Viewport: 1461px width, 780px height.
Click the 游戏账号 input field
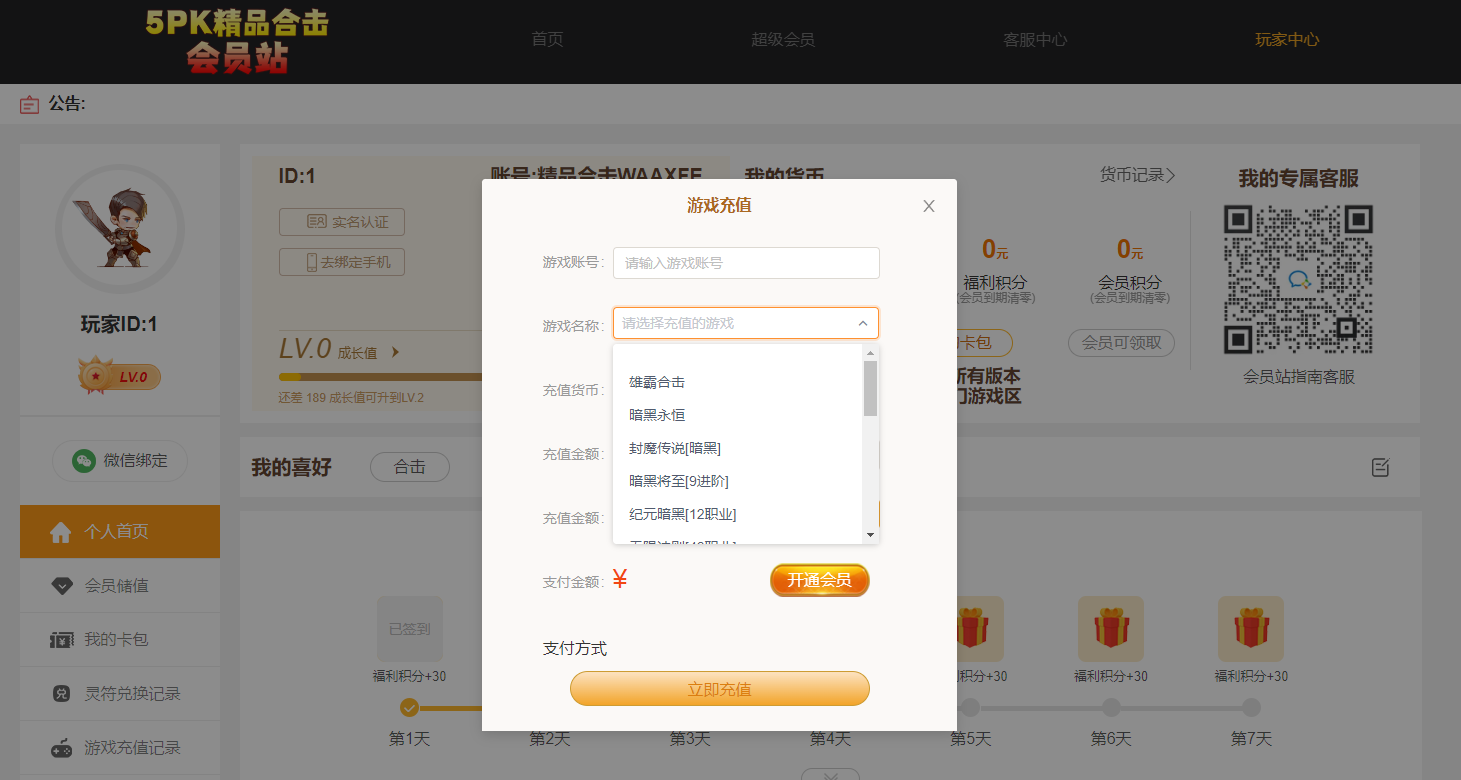[746, 263]
